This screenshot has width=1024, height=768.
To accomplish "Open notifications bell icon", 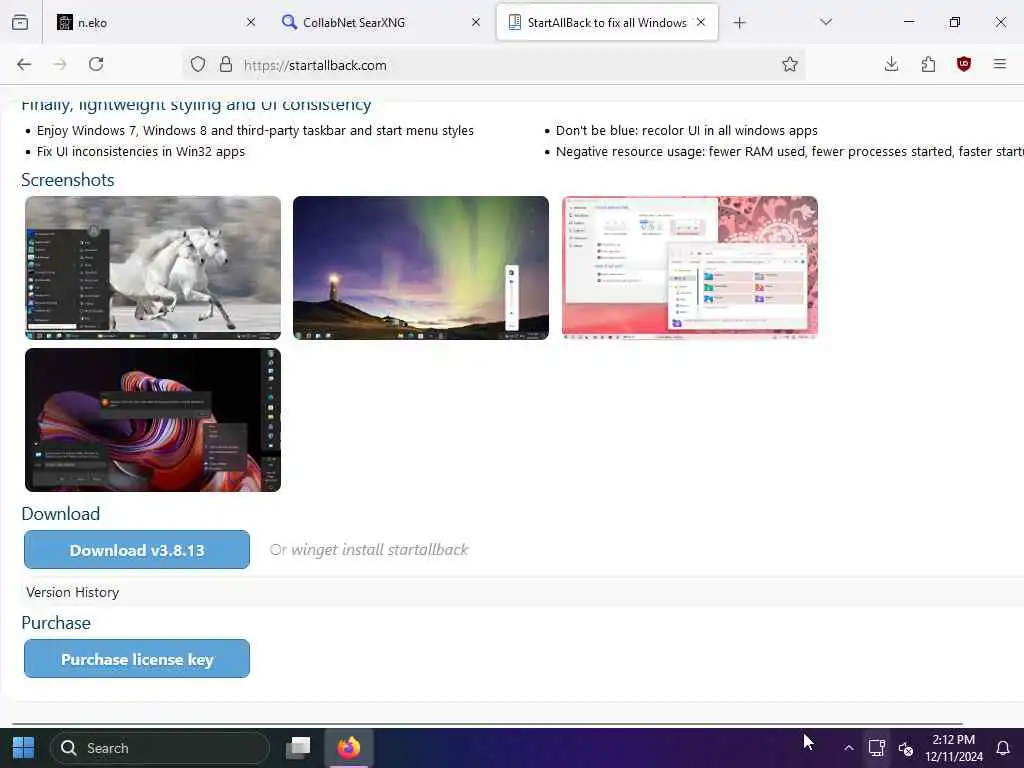I will pos(1003,748).
